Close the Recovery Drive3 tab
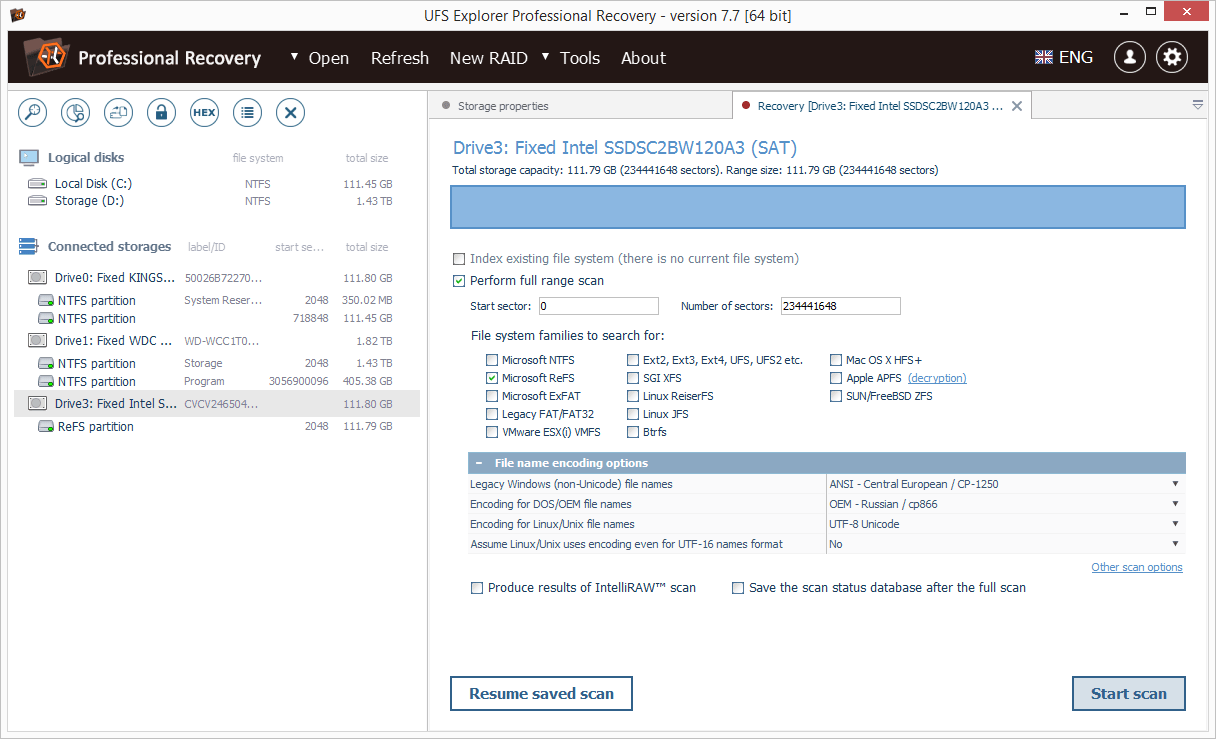 pyautogui.click(x=1017, y=106)
